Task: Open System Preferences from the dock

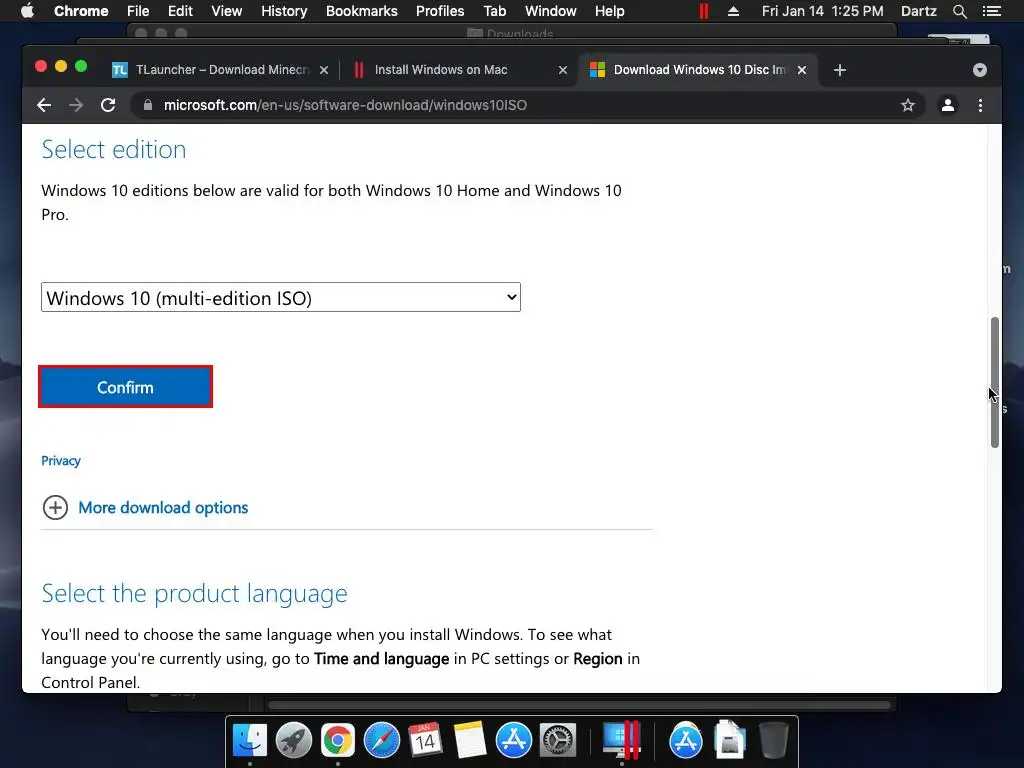Action: coord(557,740)
